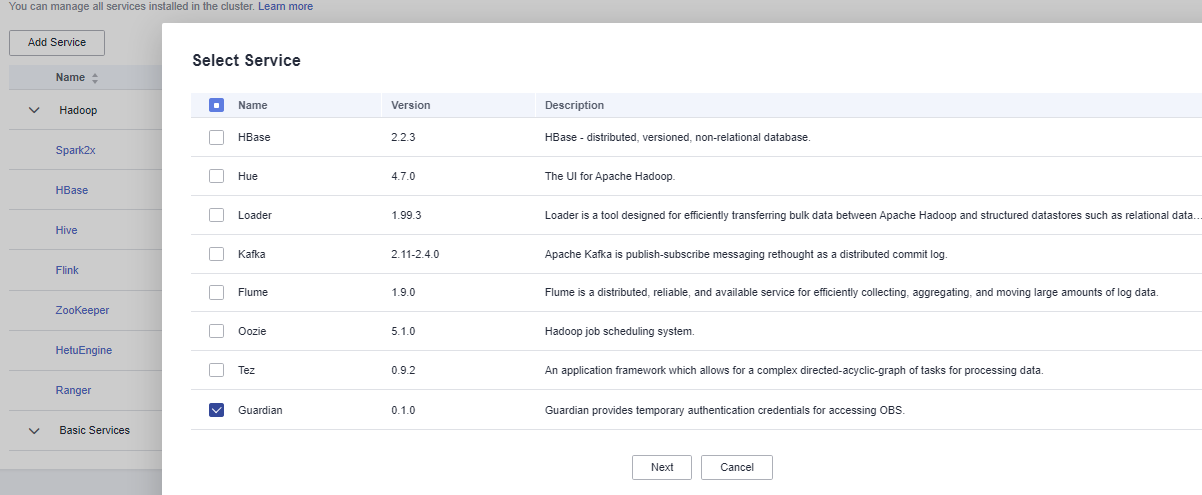Collapse the Hadoop group chevron

coord(34,110)
